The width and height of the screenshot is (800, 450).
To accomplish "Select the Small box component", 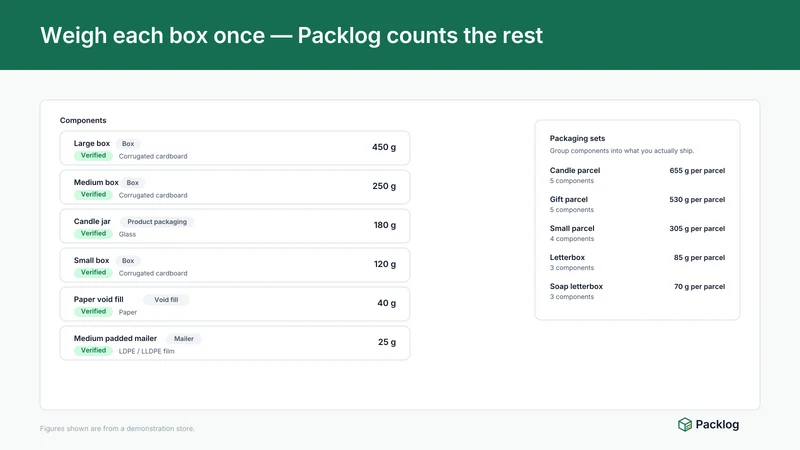I will tap(235, 265).
